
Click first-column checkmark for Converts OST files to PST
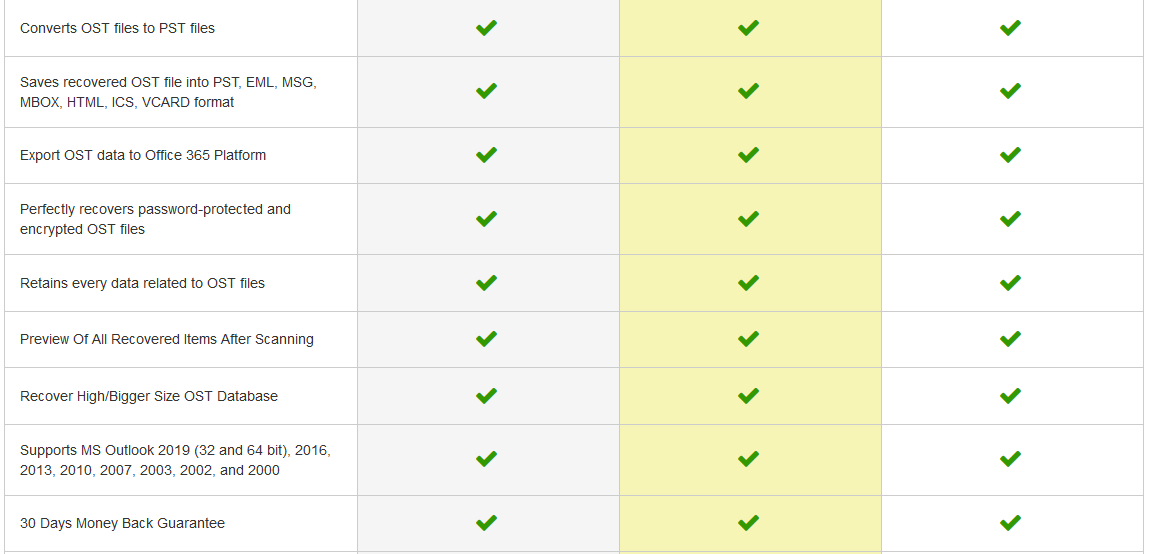[487, 28]
